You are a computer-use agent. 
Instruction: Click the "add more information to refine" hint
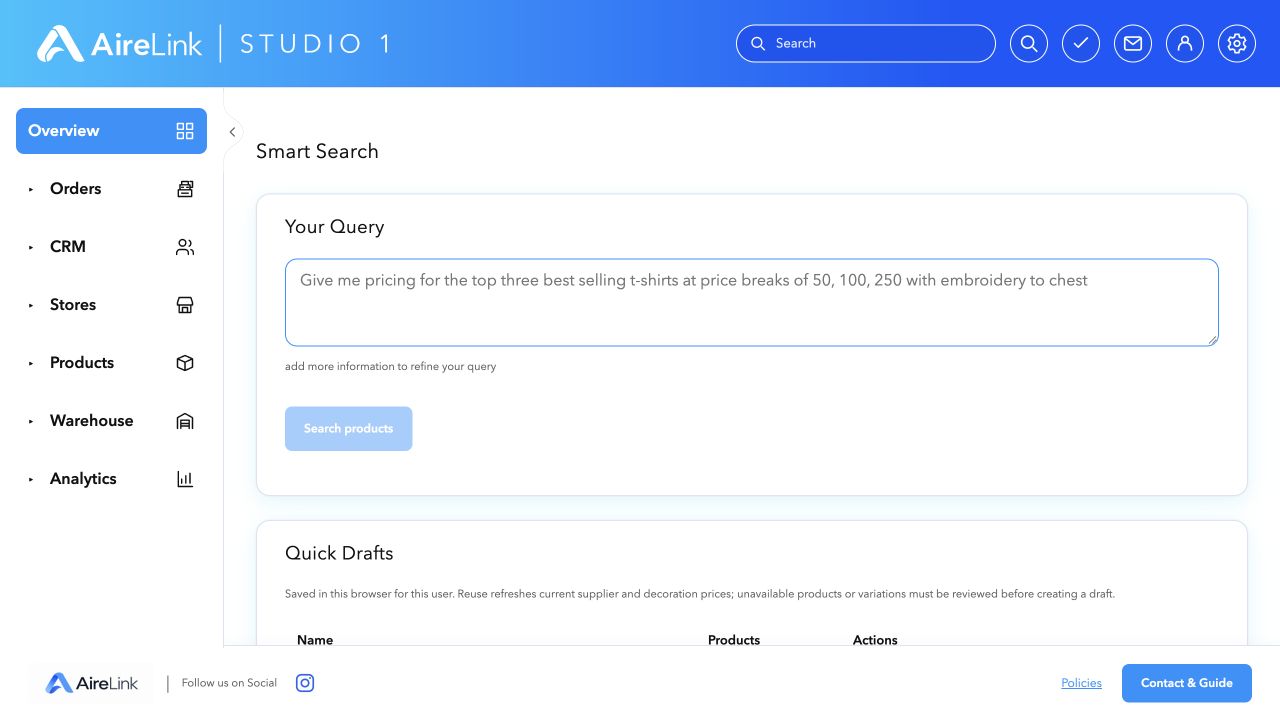point(390,366)
